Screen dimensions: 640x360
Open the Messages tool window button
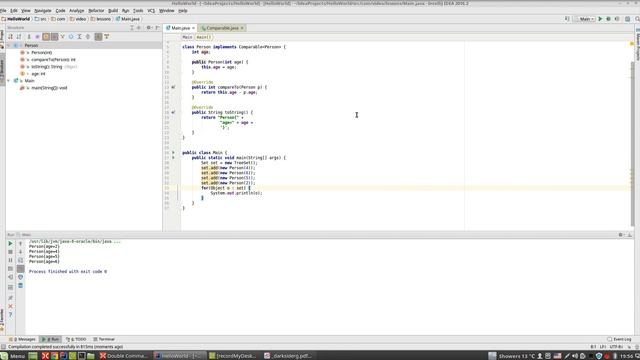coord(22,339)
